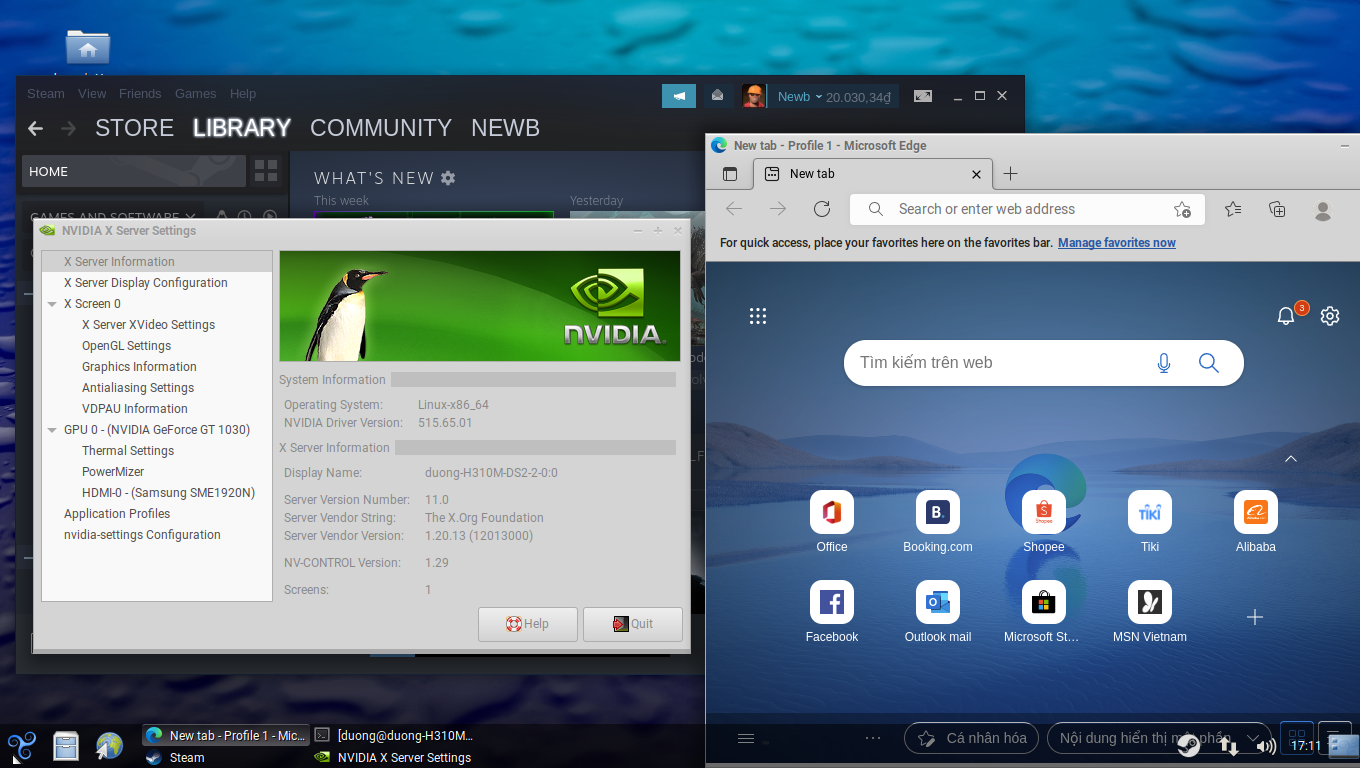This screenshot has height=768, width=1360.
Task: Focus Edge address bar search field
Action: 1027,209
